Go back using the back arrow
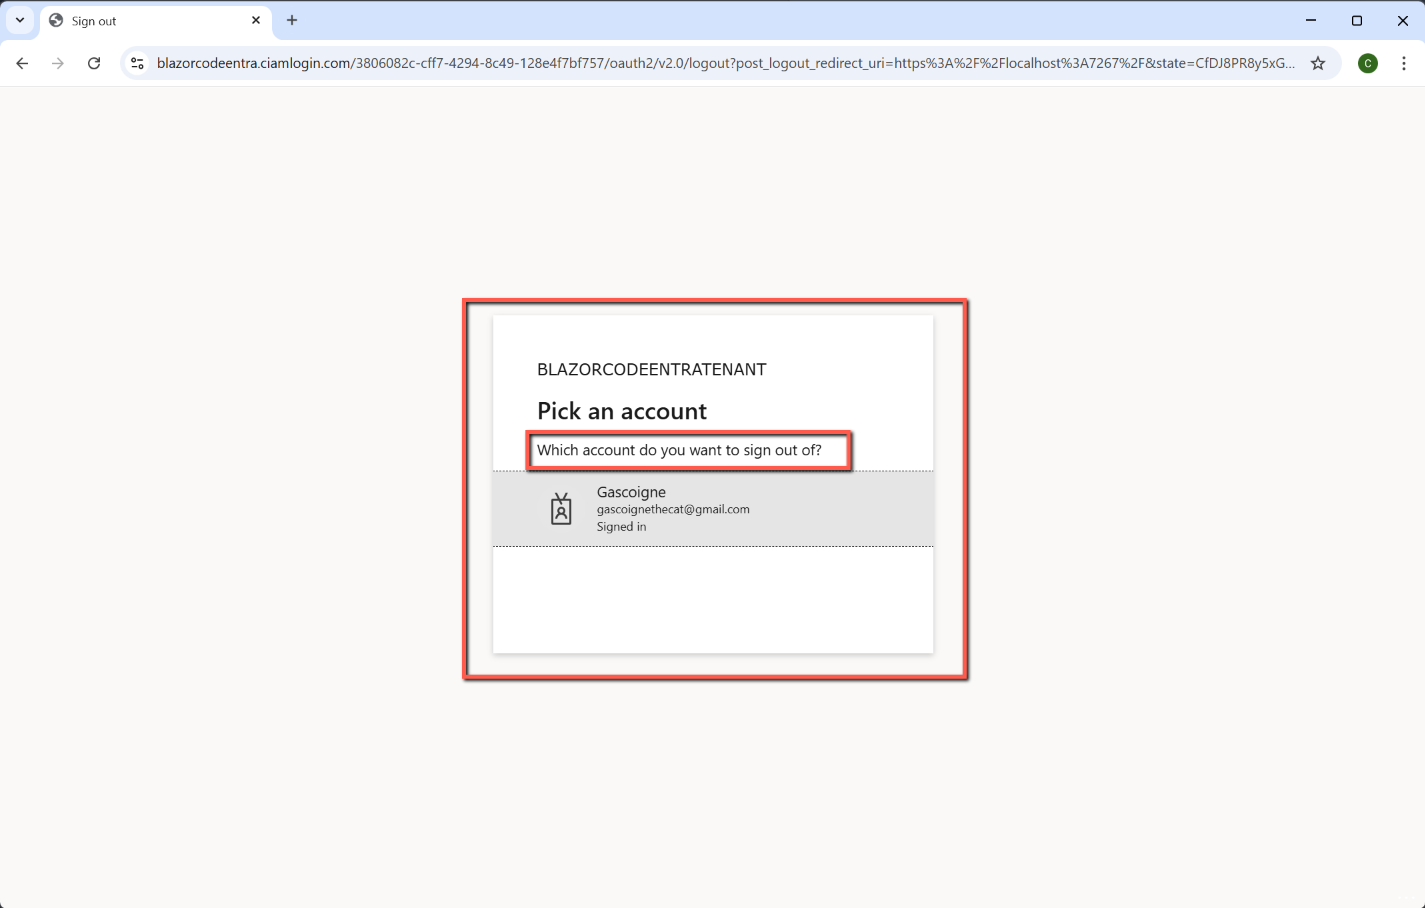 pos(22,63)
